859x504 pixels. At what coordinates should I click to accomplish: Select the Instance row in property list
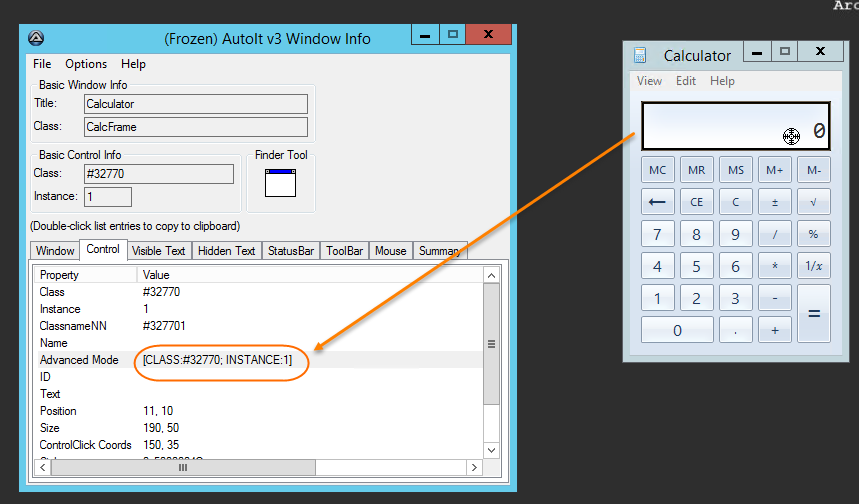tap(259, 309)
